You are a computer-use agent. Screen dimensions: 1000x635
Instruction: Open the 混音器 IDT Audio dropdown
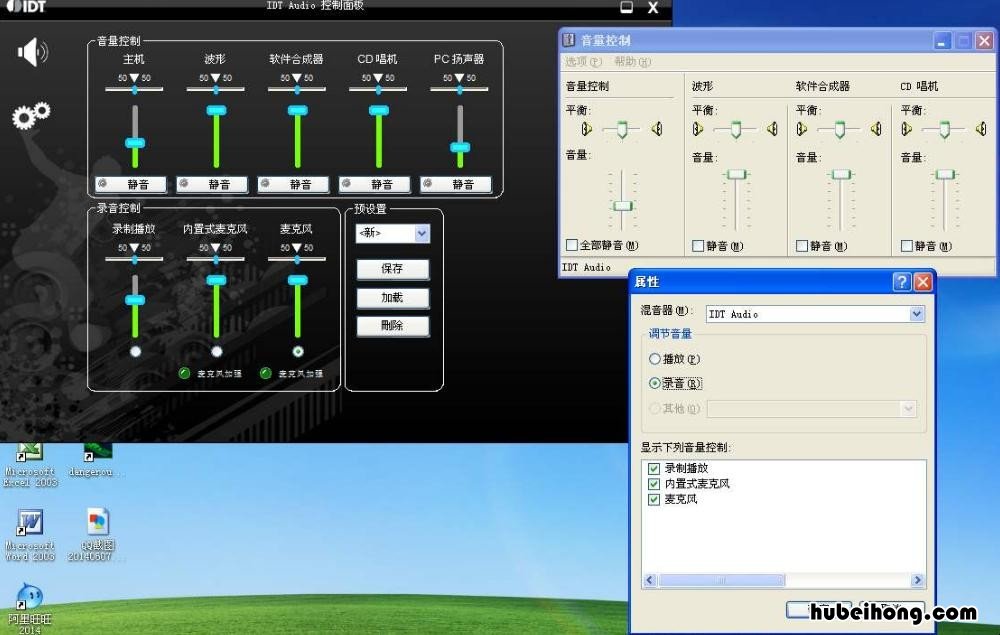click(916, 314)
